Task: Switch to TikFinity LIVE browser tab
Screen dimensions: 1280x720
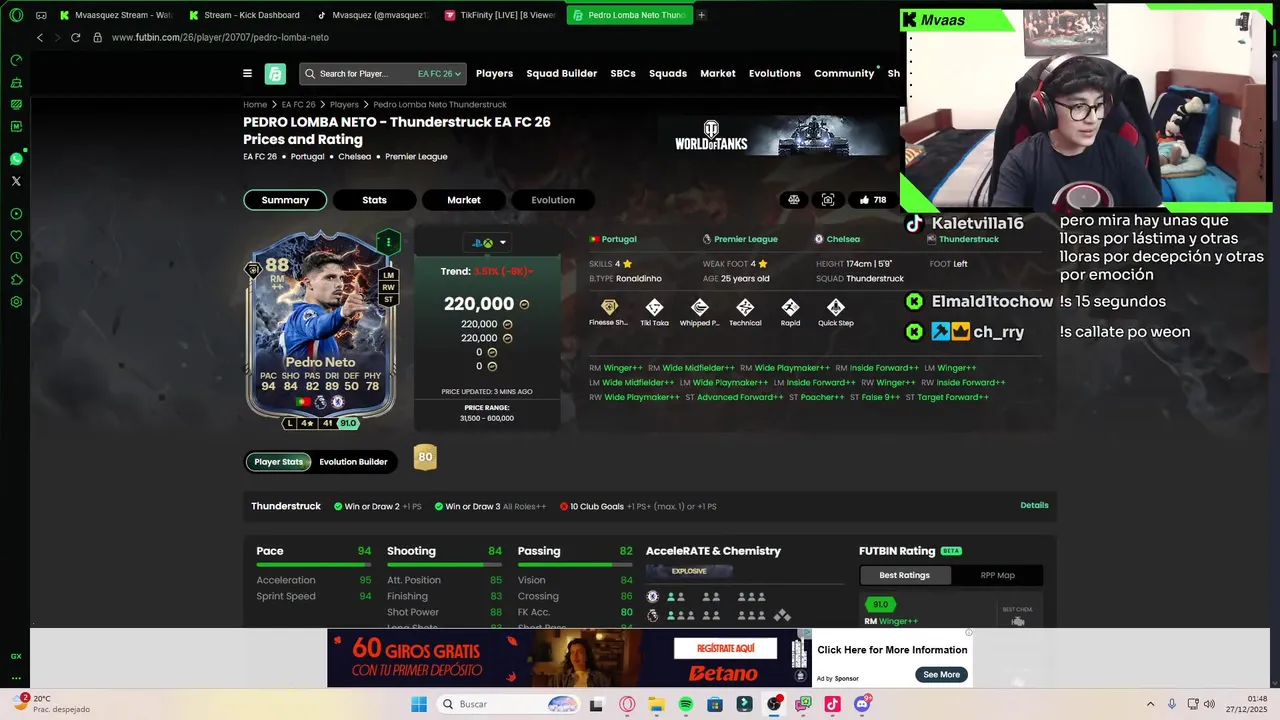Action: 500,15
